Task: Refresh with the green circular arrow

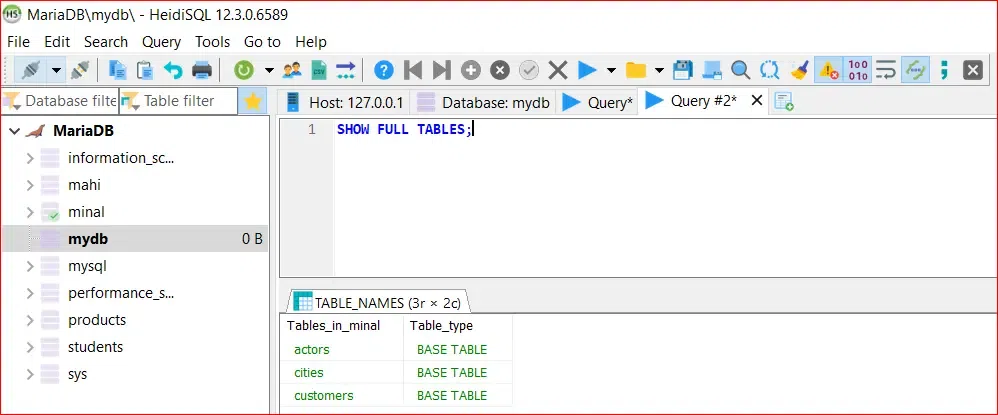Action: (x=244, y=69)
